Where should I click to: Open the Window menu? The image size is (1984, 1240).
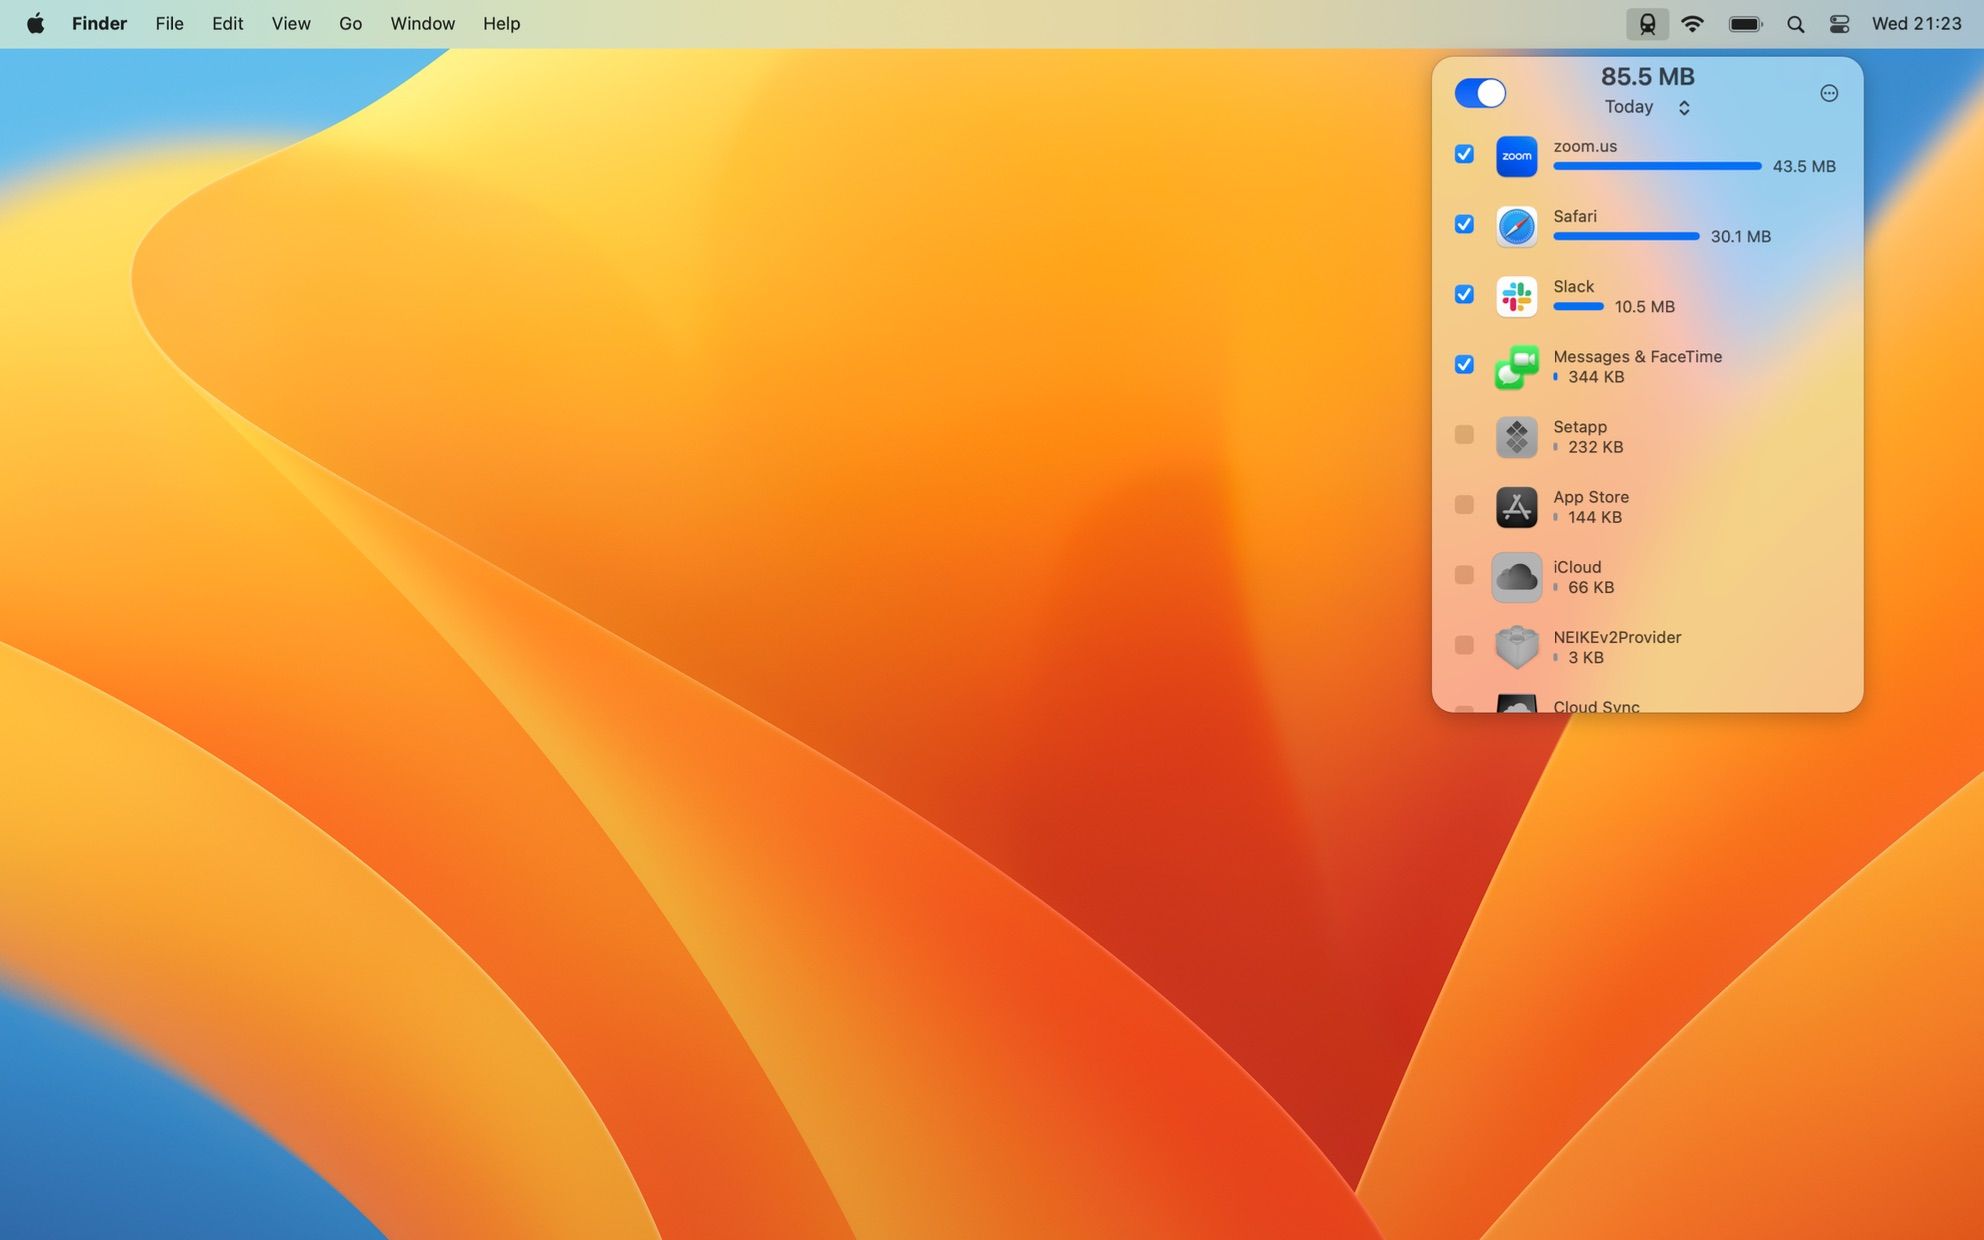pyautogui.click(x=422, y=23)
